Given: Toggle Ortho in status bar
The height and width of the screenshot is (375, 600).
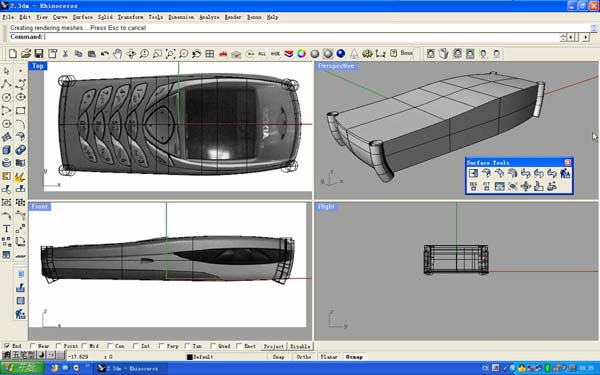Looking at the screenshot, I should tap(304, 357).
